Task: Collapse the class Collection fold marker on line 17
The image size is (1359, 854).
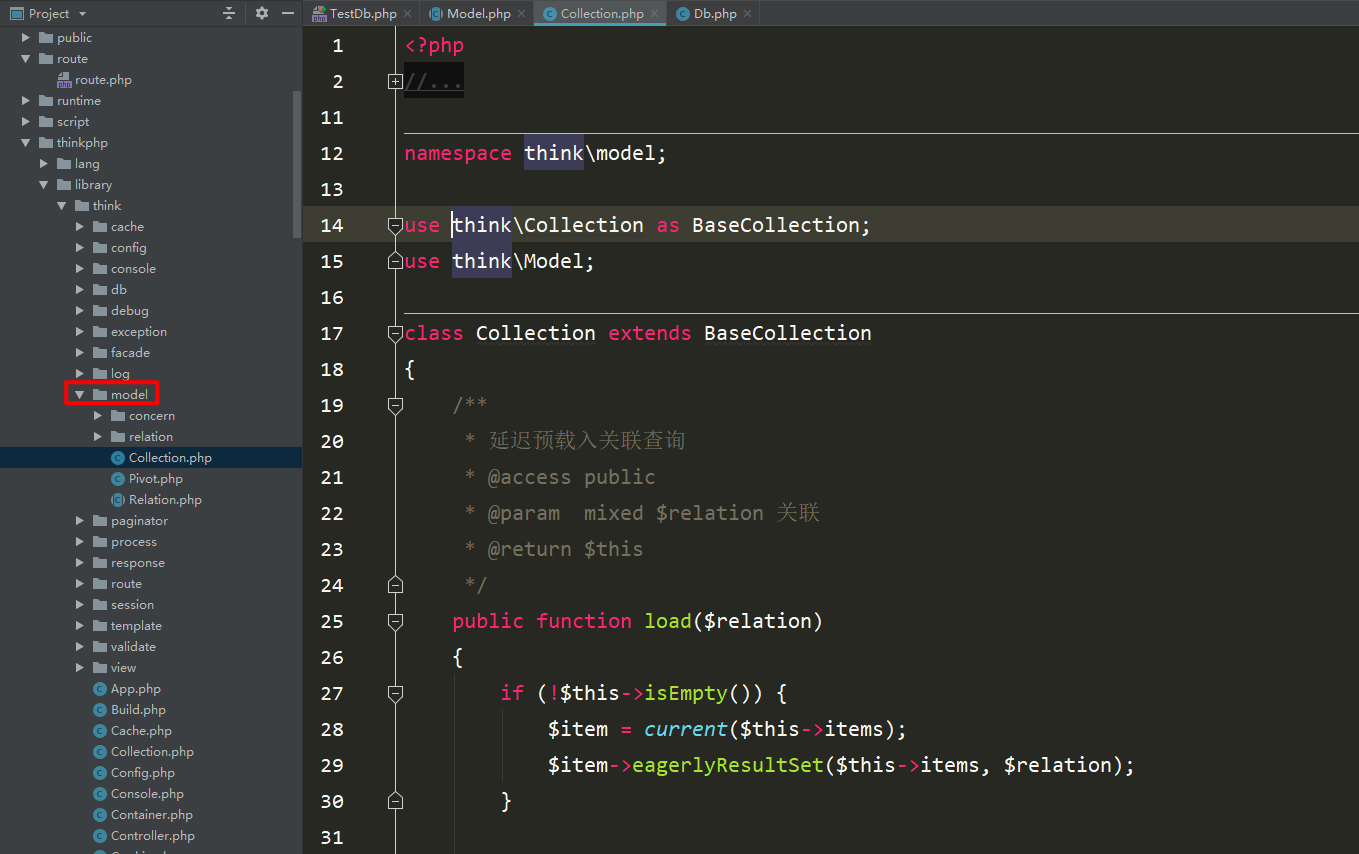Action: pyautogui.click(x=395, y=334)
